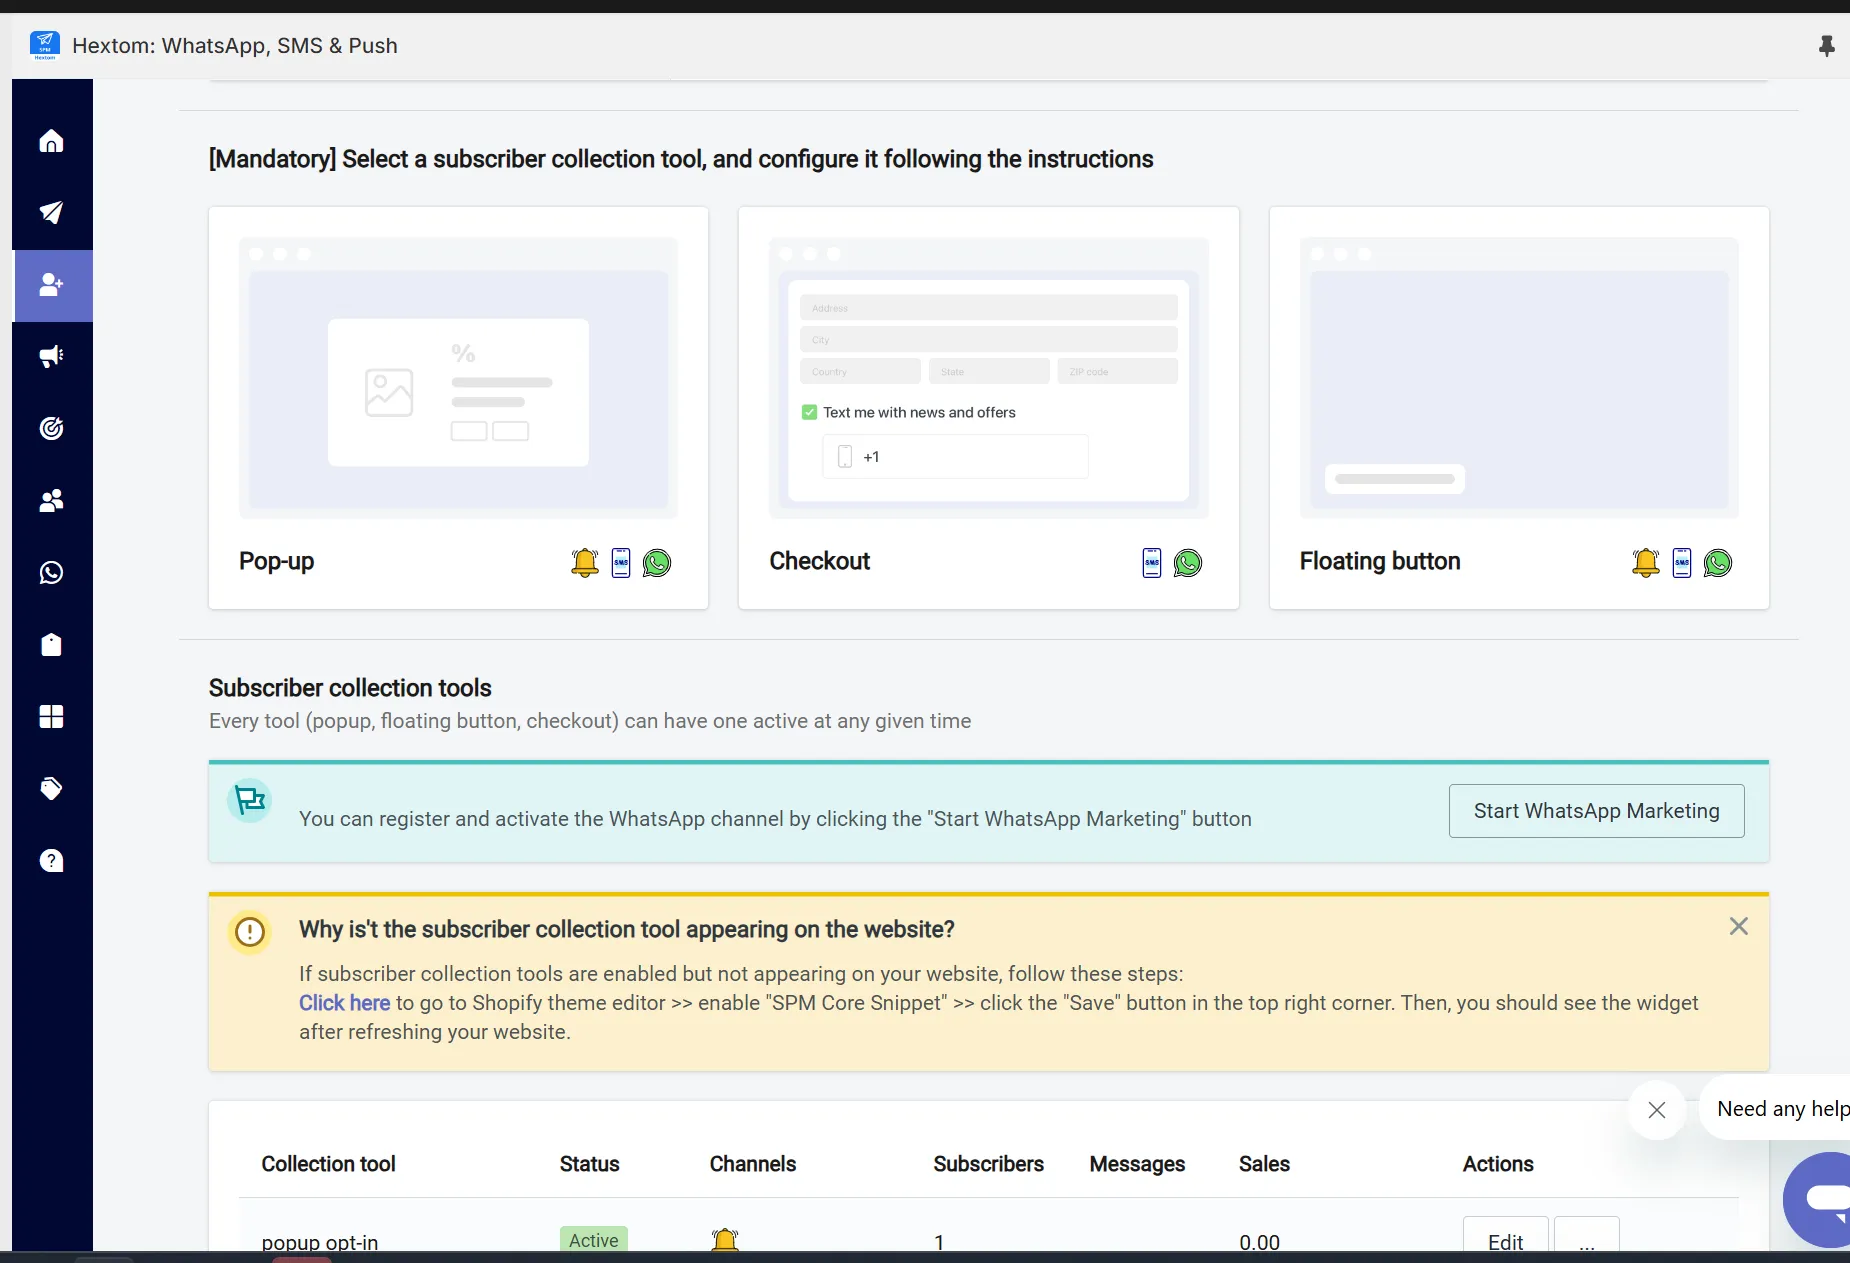The width and height of the screenshot is (1850, 1263).
Task: Open the price tag sidebar icon
Action: 51,788
